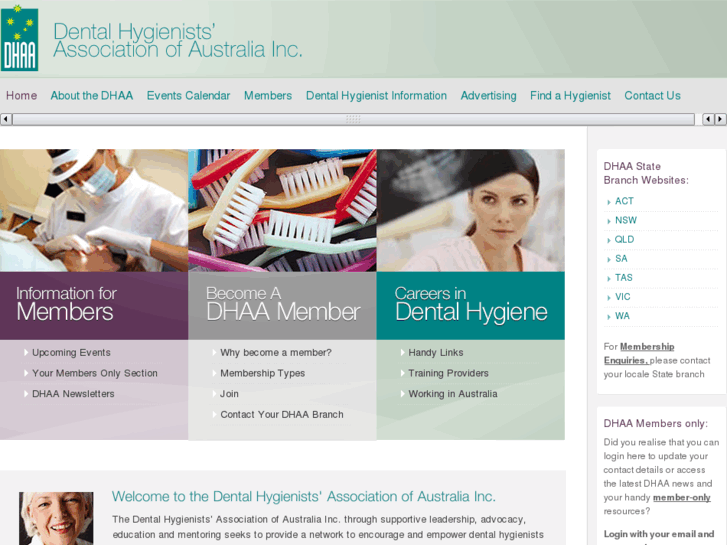This screenshot has height=545, width=727.
Task: Click the Welcome to DHAA heading
Action: click(x=304, y=496)
